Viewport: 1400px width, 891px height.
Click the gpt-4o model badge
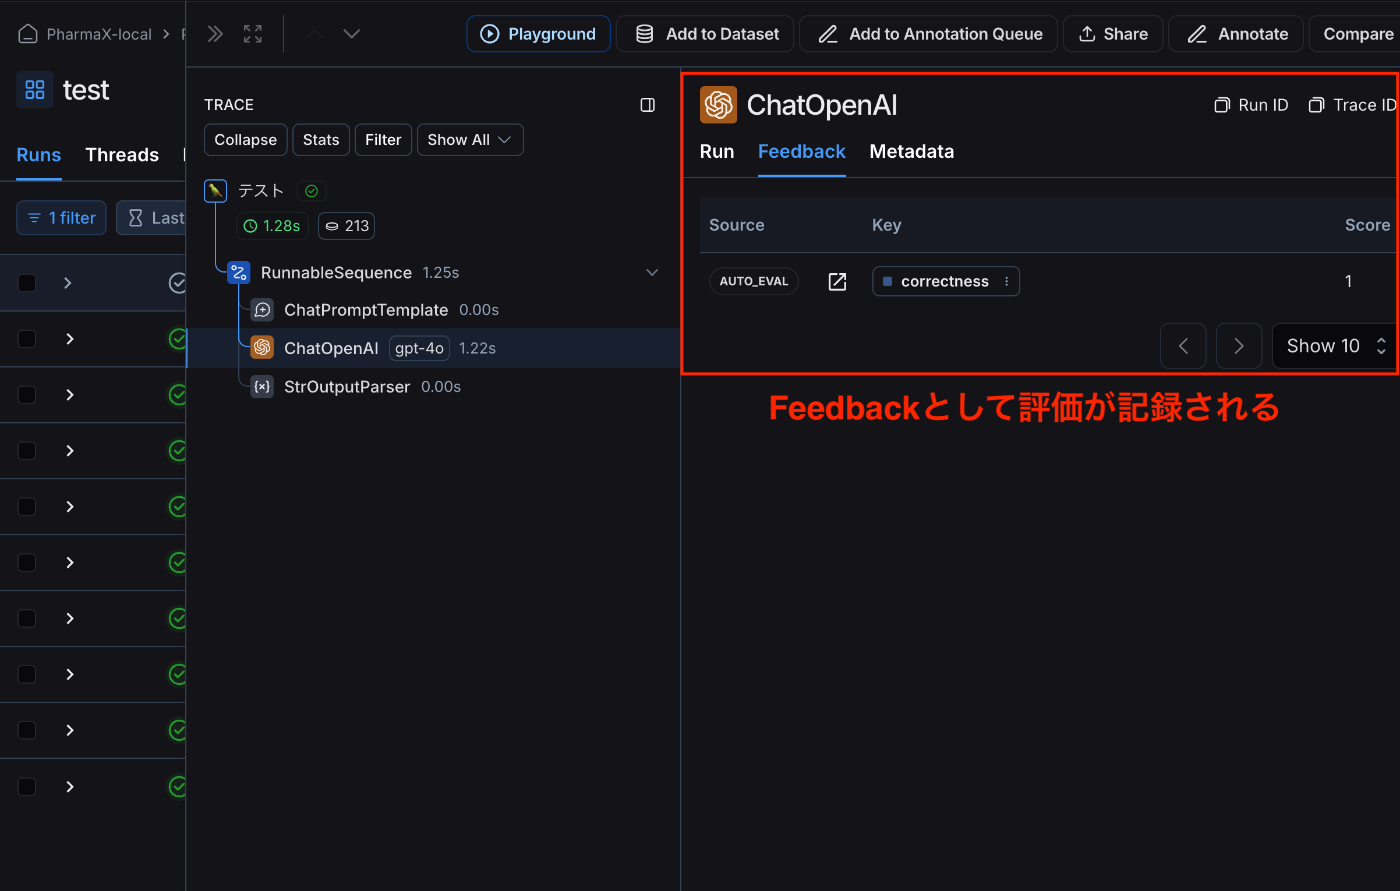(419, 348)
